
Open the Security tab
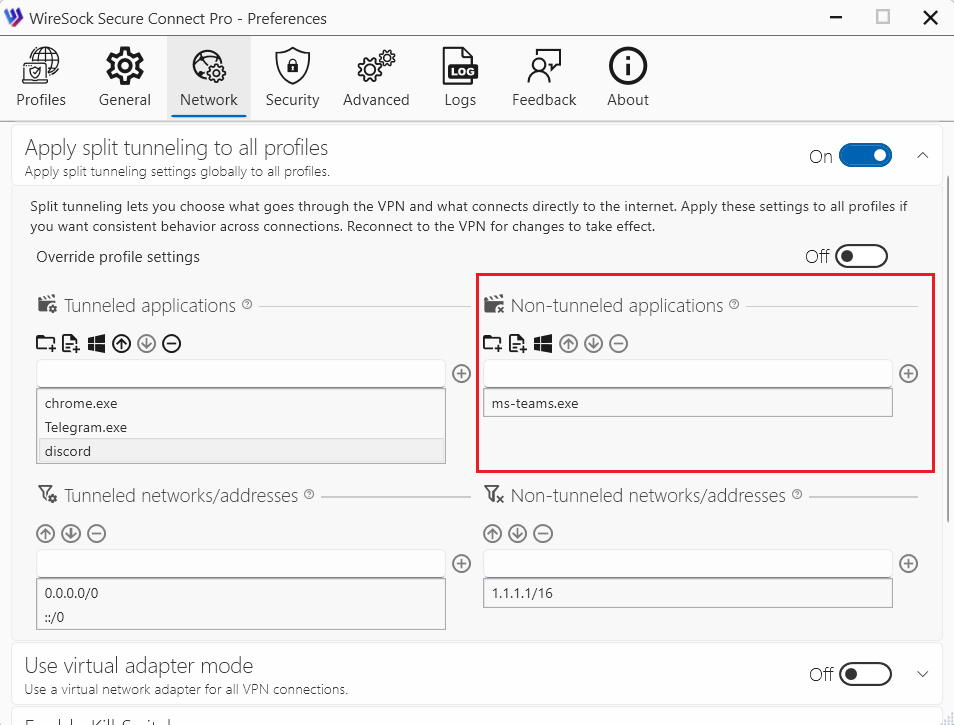click(x=292, y=78)
